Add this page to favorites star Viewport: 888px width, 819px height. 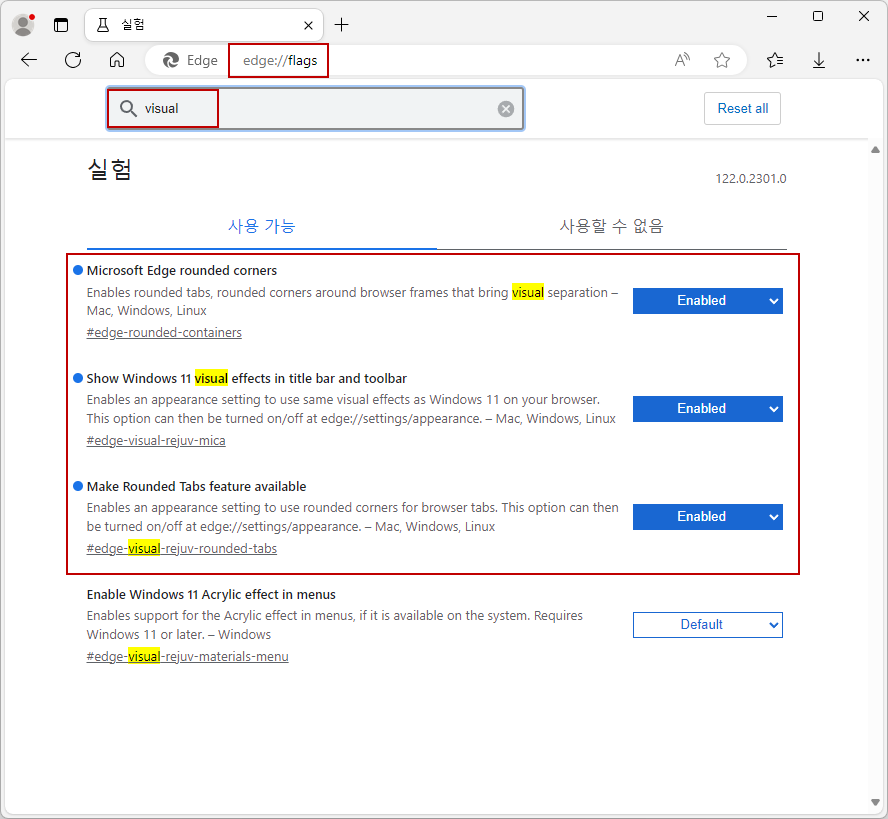click(722, 60)
